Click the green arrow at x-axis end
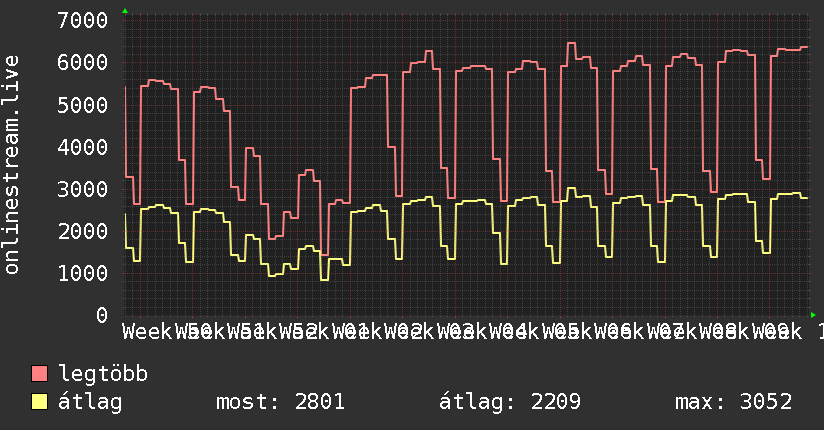This screenshot has width=824, height=430. pyautogui.click(x=813, y=315)
